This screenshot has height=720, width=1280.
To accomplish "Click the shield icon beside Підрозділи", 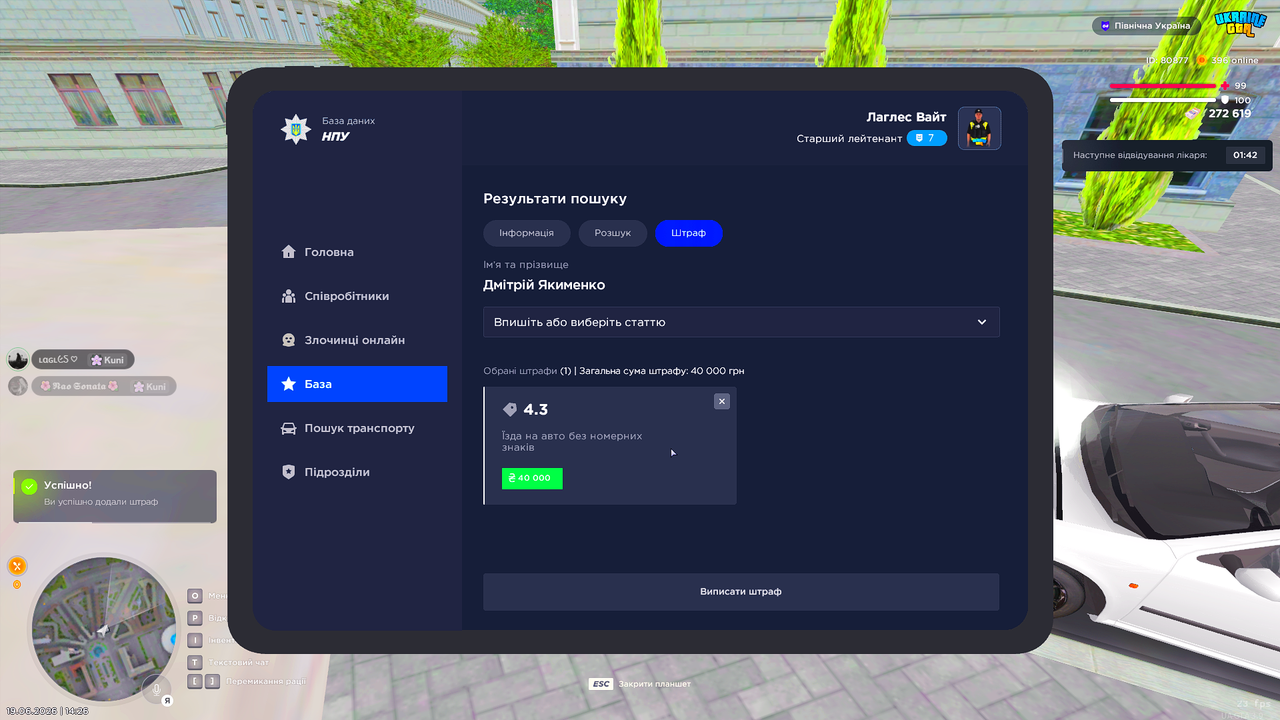I will click(x=289, y=472).
